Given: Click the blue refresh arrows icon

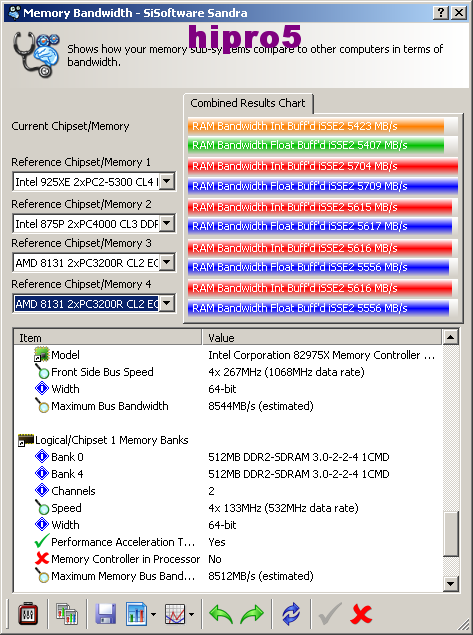Looking at the screenshot, I should pos(291,614).
